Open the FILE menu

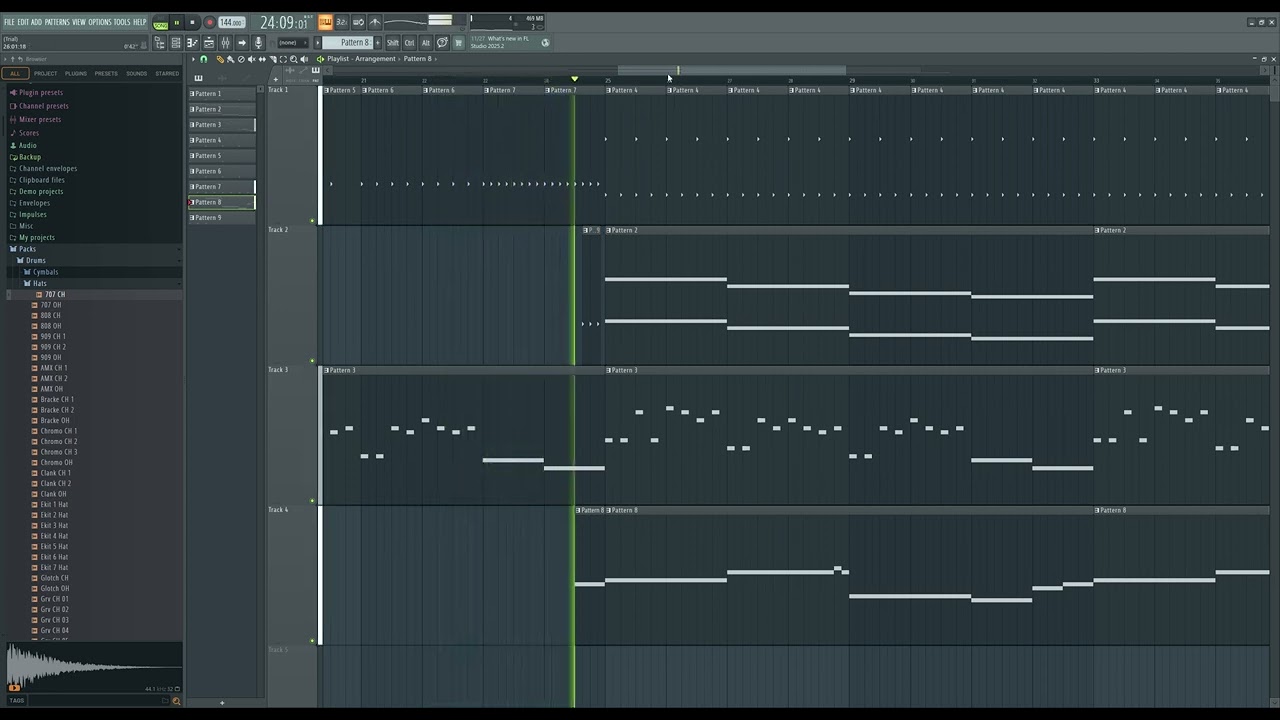[x=9, y=22]
